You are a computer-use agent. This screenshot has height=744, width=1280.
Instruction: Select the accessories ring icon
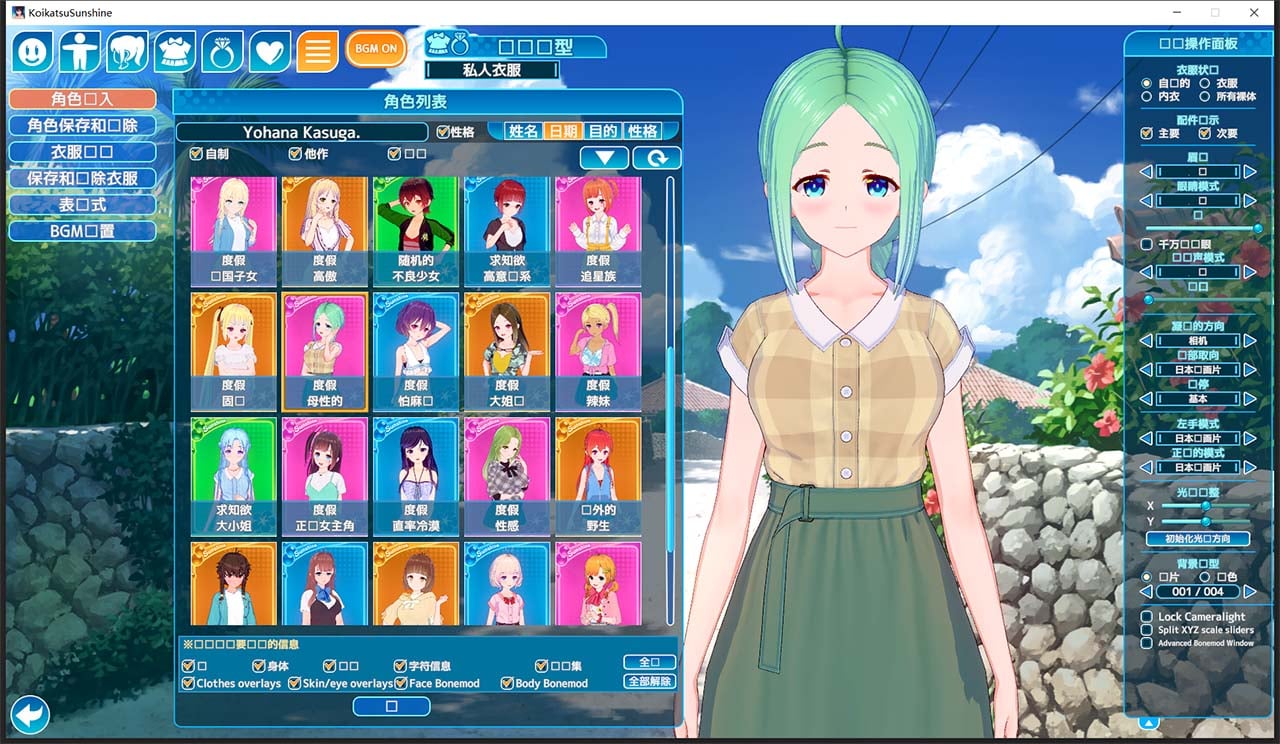tap(223, 49)
